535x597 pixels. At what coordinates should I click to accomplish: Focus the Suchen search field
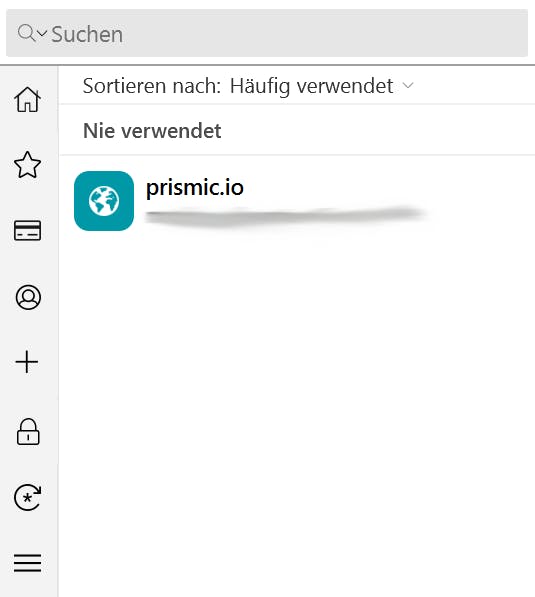click(267, 34)
